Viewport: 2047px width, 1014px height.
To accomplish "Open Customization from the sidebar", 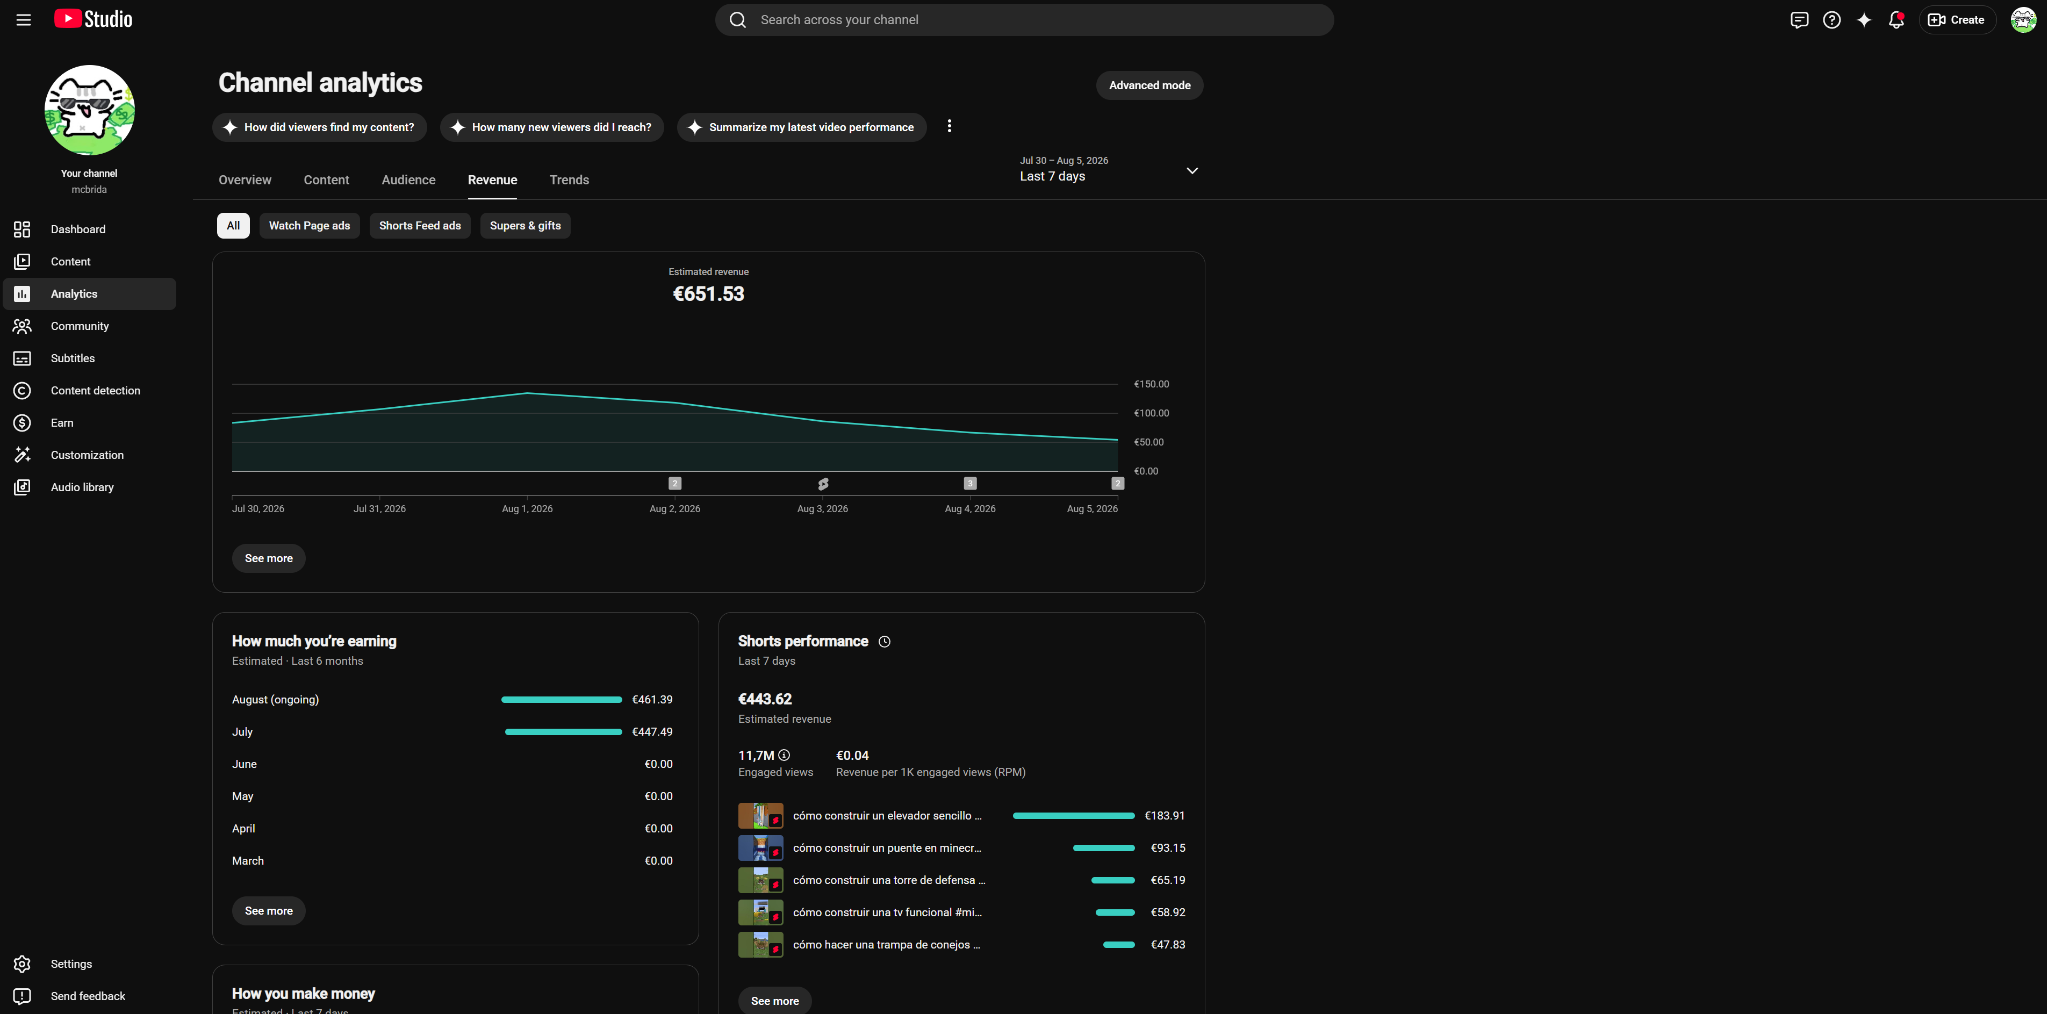I will (x=89, y=455).
